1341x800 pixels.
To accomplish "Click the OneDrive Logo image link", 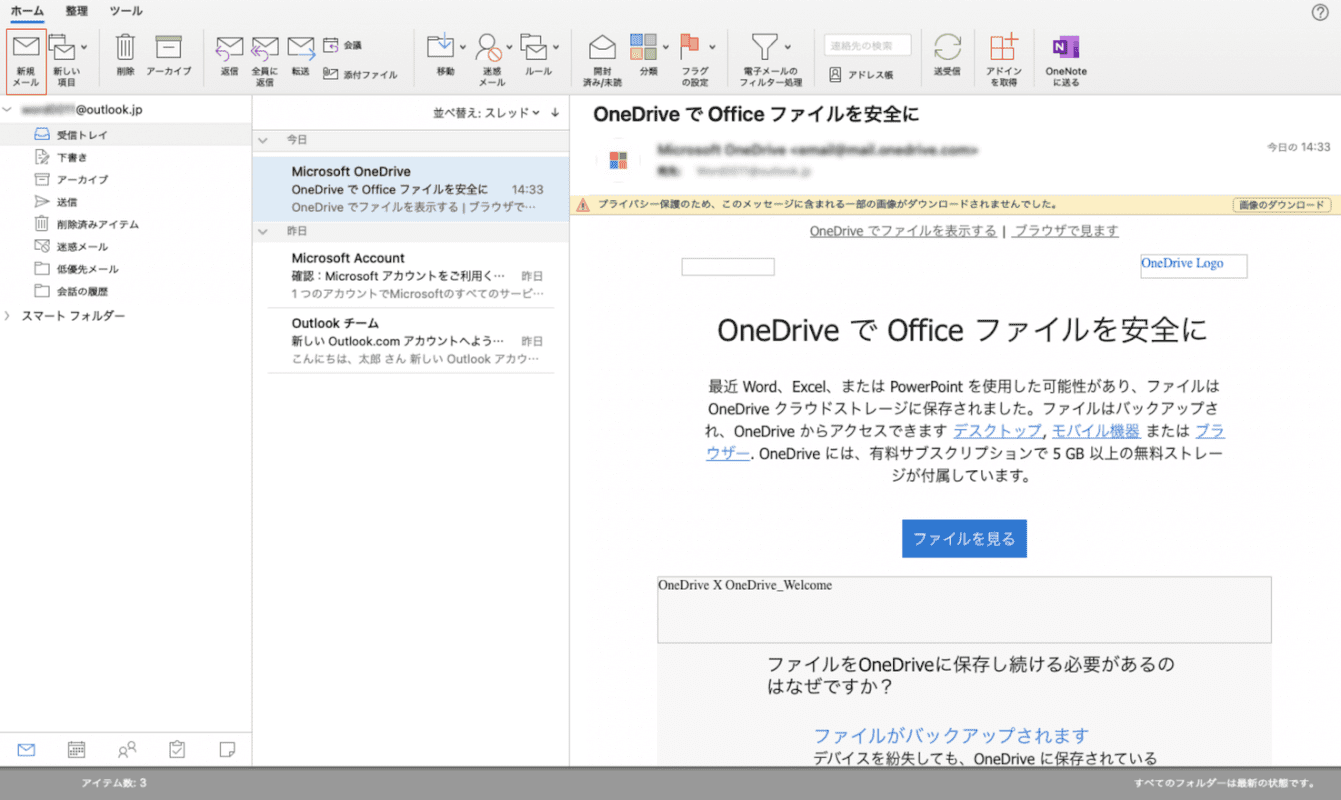I will click(1193, 265).
